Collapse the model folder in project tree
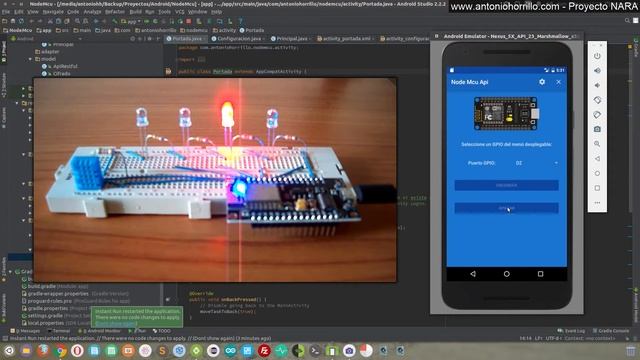The height and width of the screenshot is (360, 640). 30,59
